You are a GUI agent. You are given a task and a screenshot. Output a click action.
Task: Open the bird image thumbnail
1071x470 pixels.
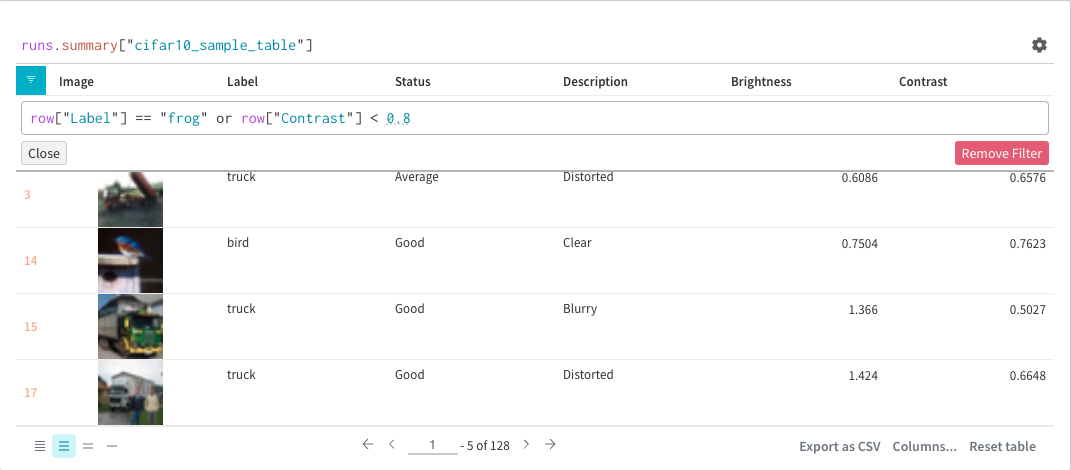(x=130, y=260)
